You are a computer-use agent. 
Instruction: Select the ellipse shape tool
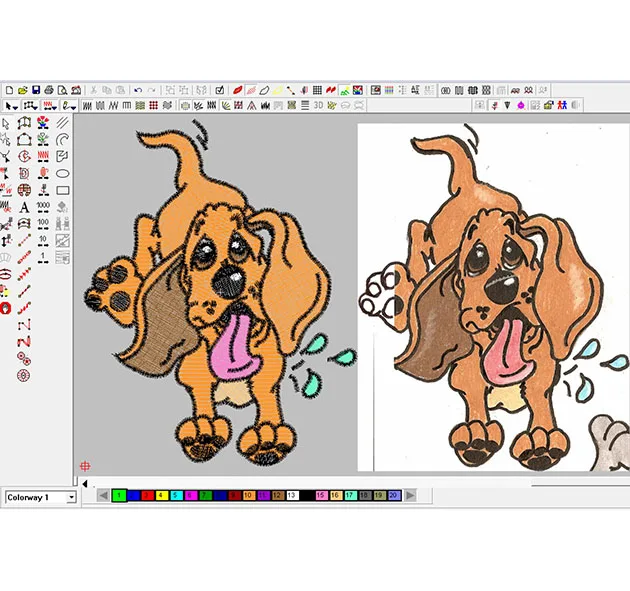[62, 173]
